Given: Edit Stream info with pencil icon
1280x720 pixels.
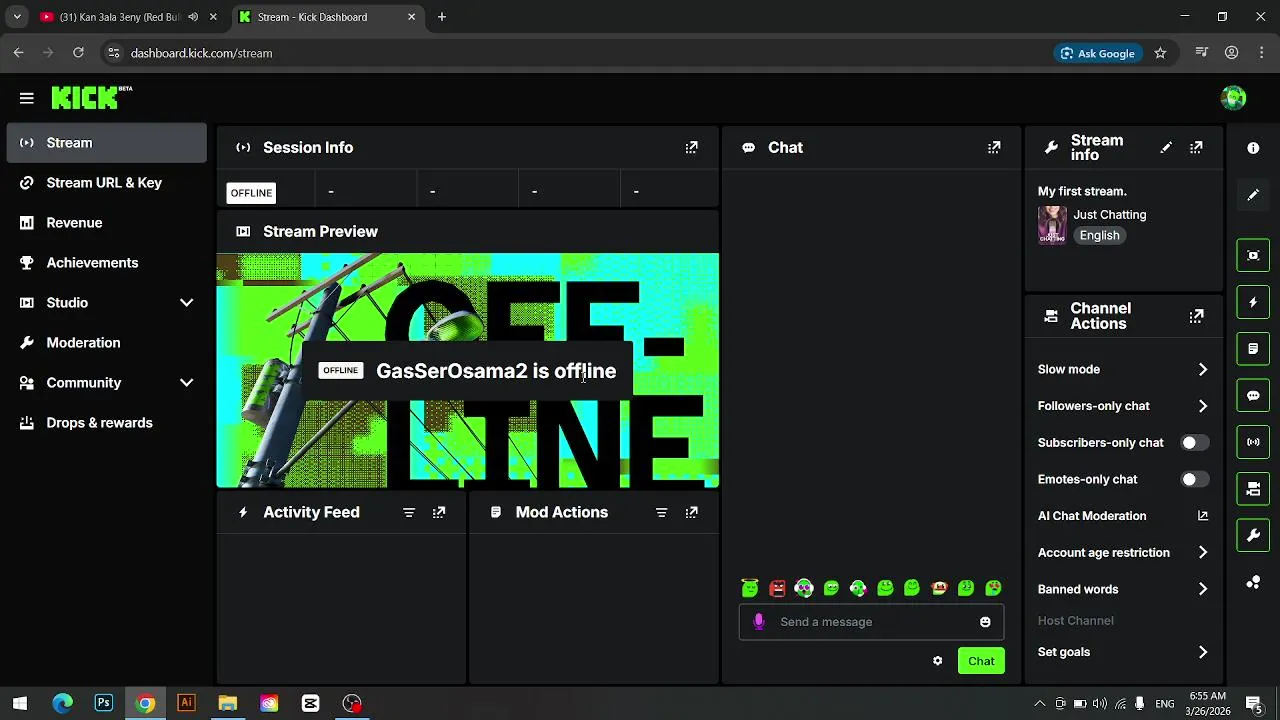Looking at the screenshot, I should [1166, 147].
